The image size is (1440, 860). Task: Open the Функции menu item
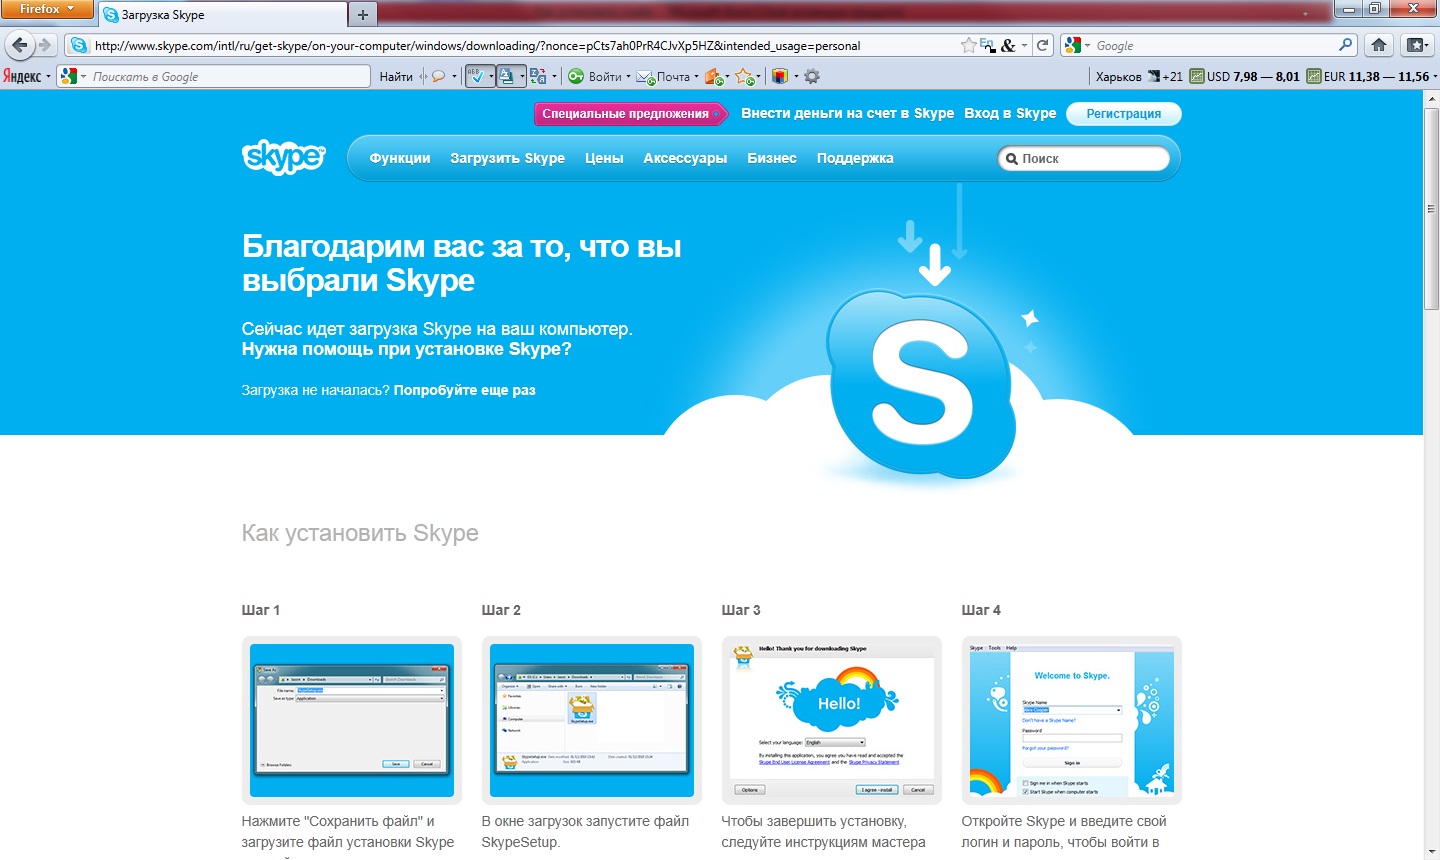(400, 158)
